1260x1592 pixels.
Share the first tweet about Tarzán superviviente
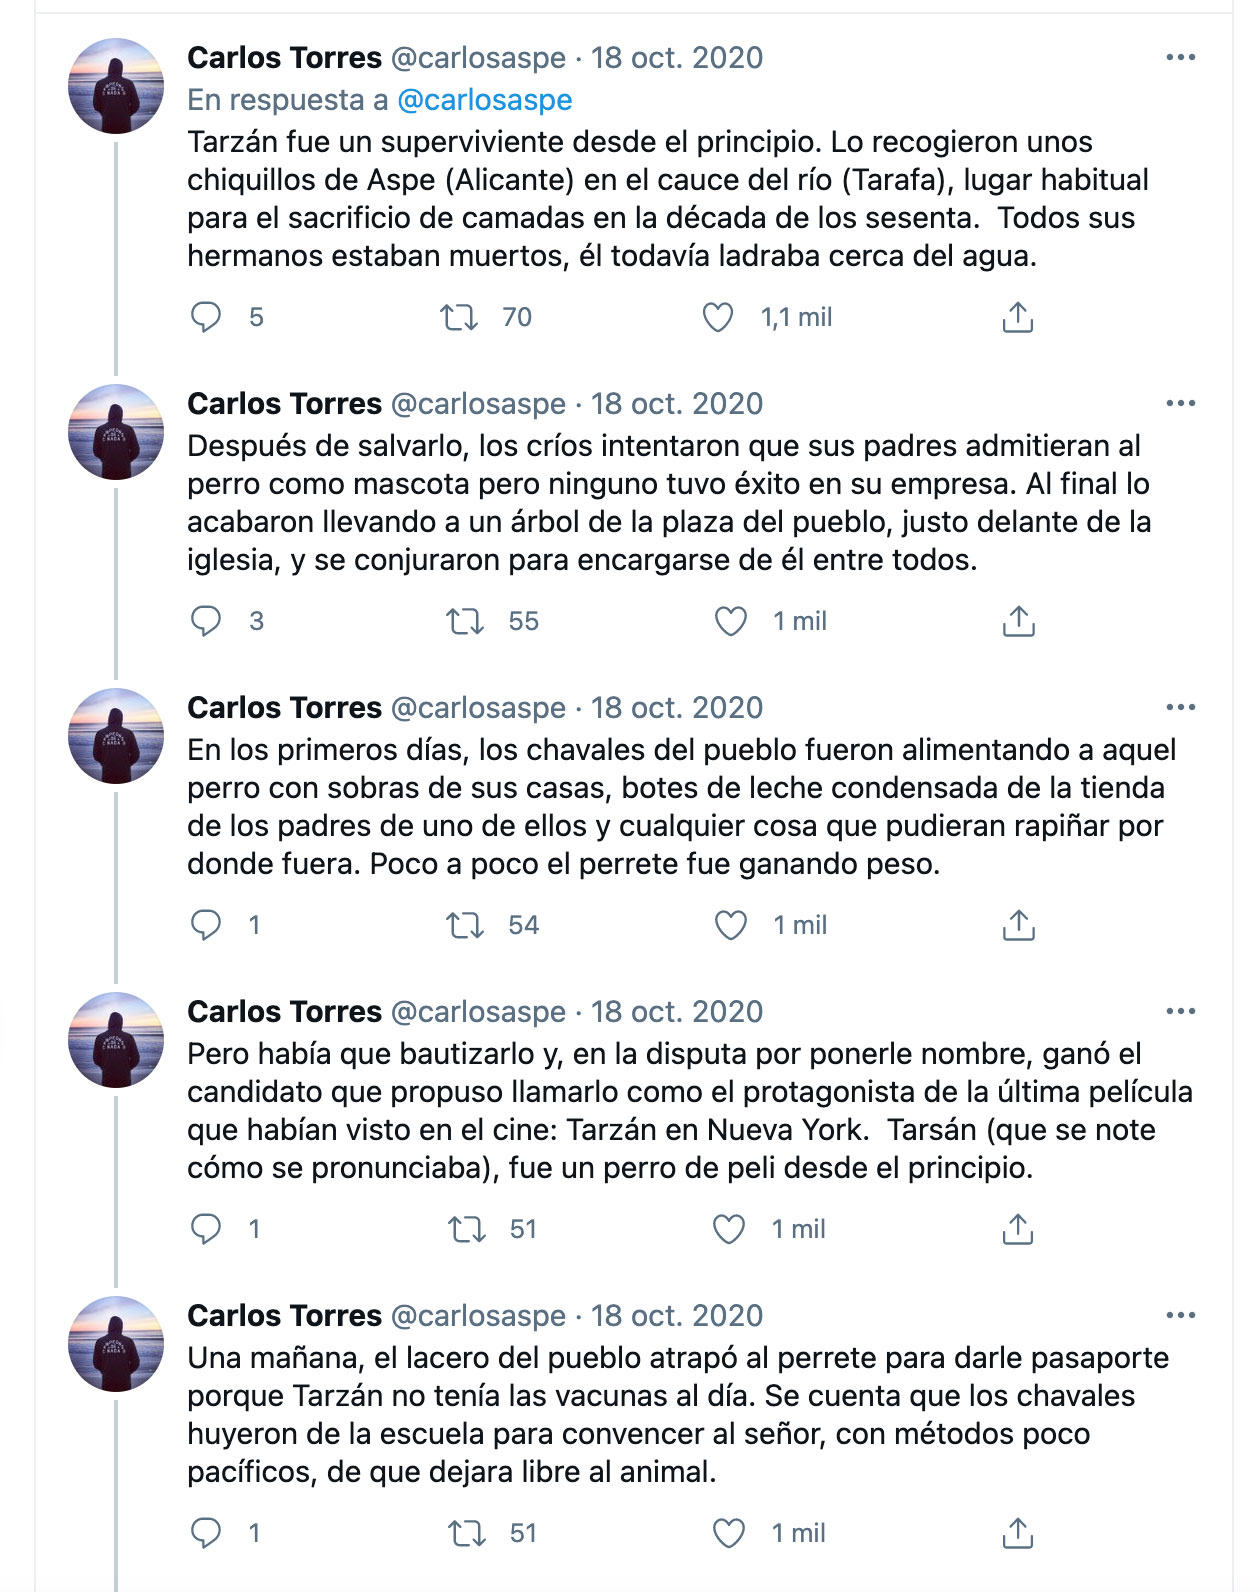[x=1017, y=317]
